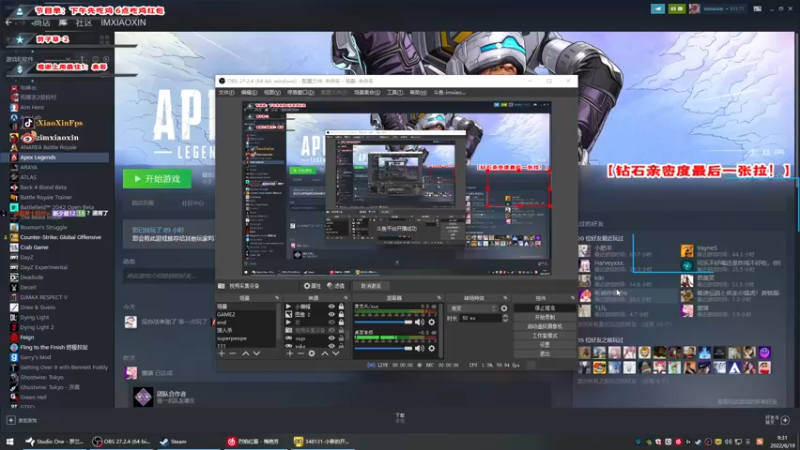
Task: Open transition properties gear in OBS
Action: tap(504, 308)
